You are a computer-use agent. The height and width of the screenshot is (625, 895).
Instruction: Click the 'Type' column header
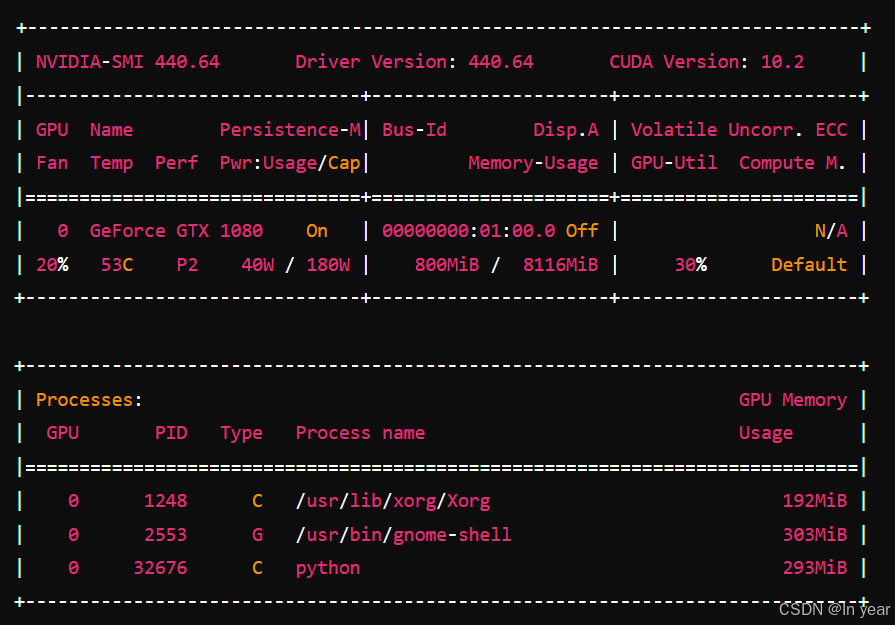point(241,433)
